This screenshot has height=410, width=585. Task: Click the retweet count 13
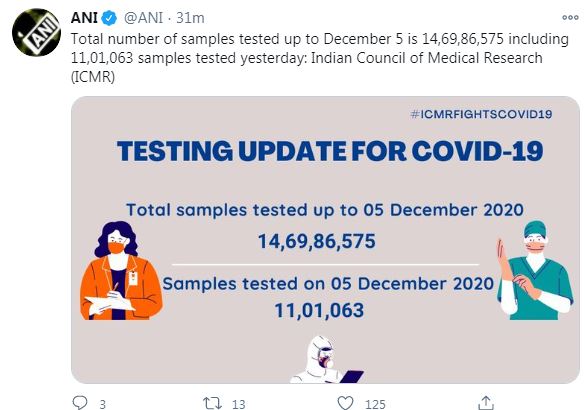tap(239, 404)
